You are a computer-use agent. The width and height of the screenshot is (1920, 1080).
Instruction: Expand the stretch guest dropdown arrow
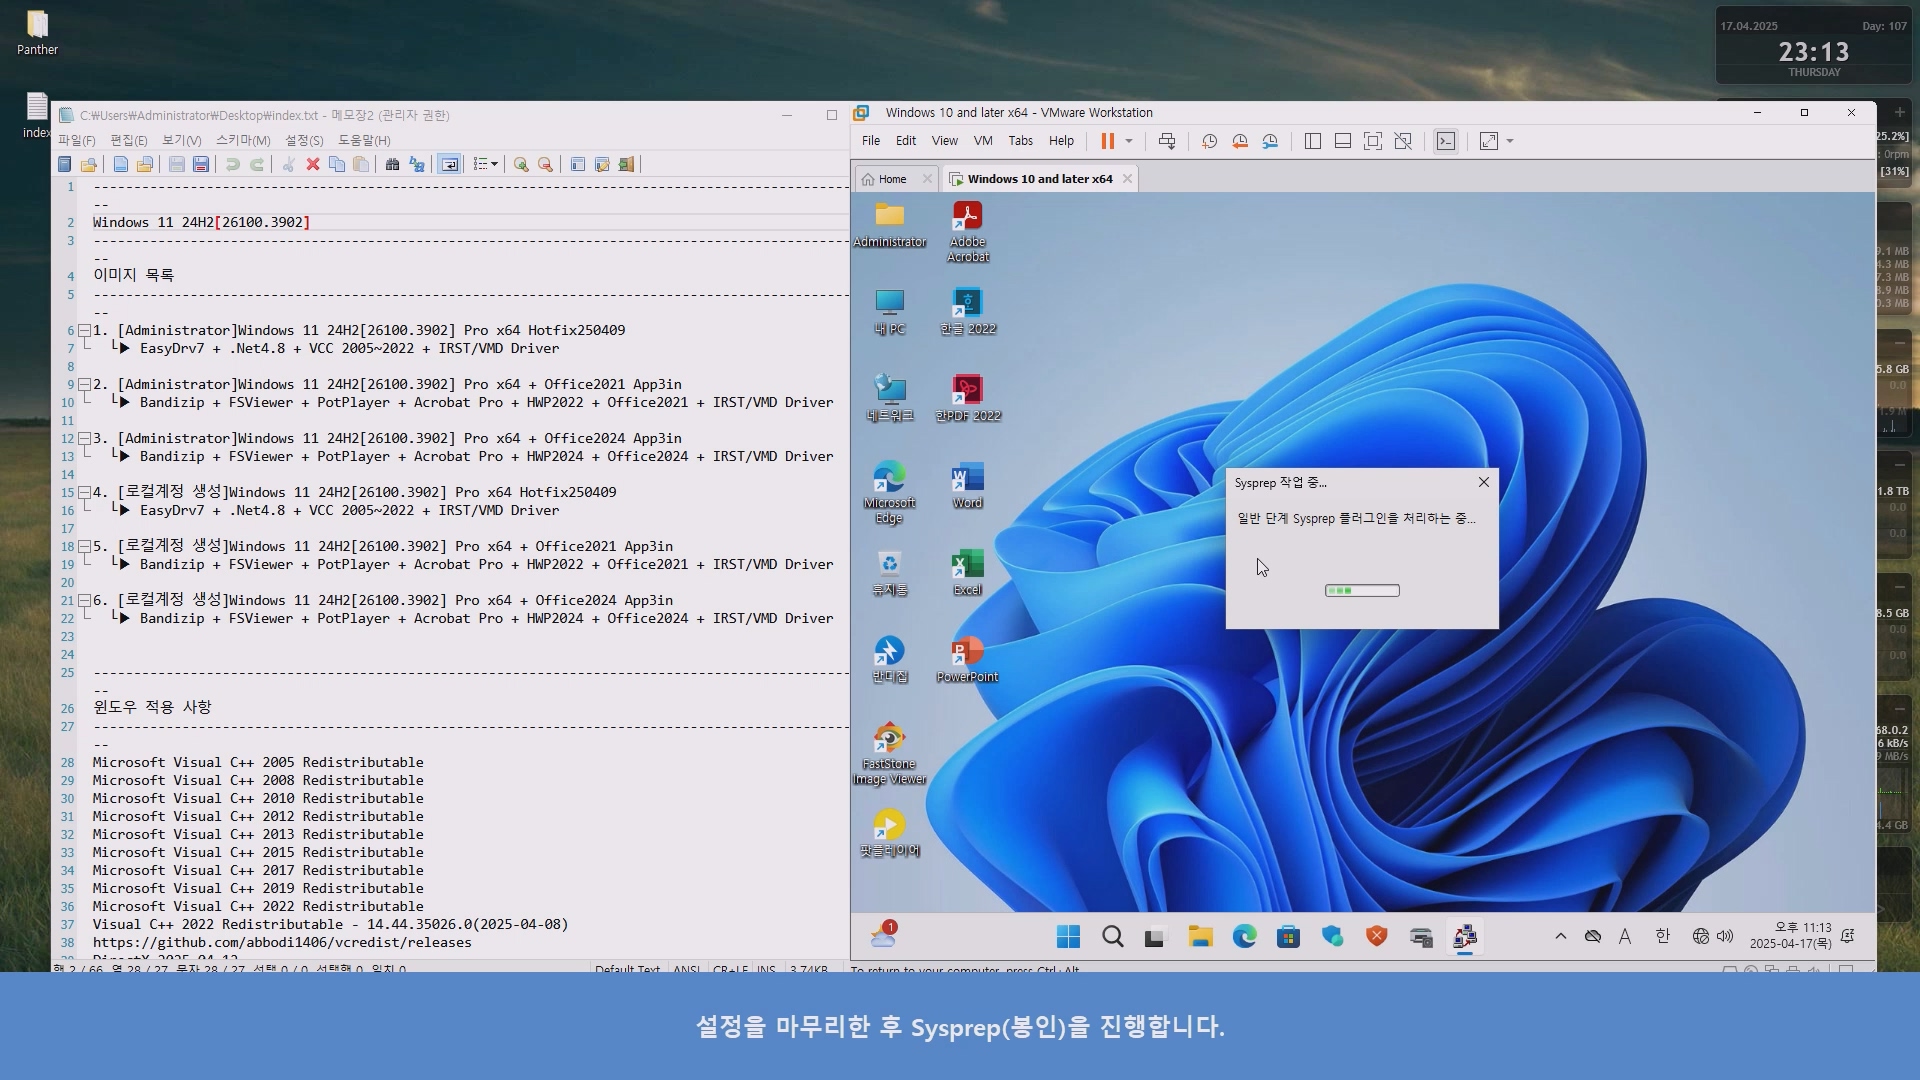click(1510, 141)
